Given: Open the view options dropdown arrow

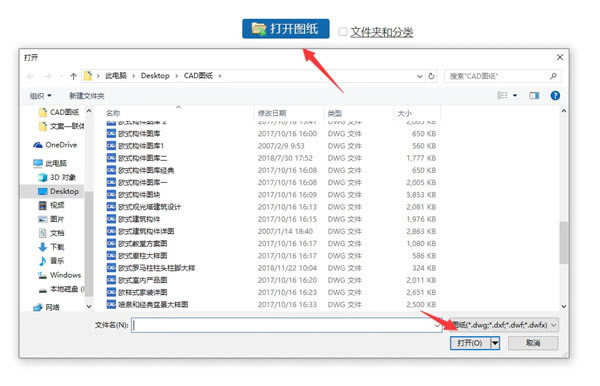Looking at the screenshot, I should coord(515,95).
